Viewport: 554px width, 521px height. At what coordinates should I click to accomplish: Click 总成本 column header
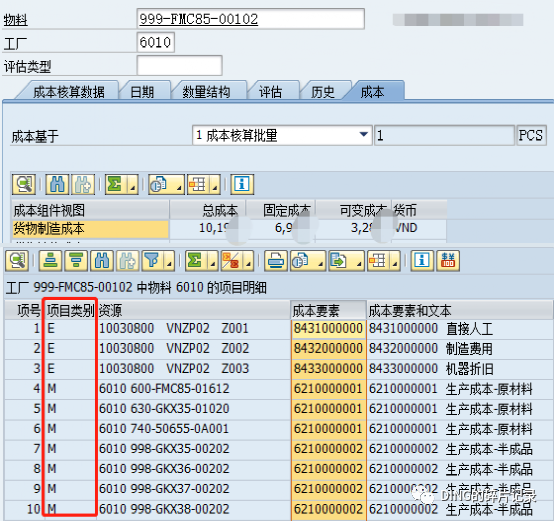tap(208, 211)
